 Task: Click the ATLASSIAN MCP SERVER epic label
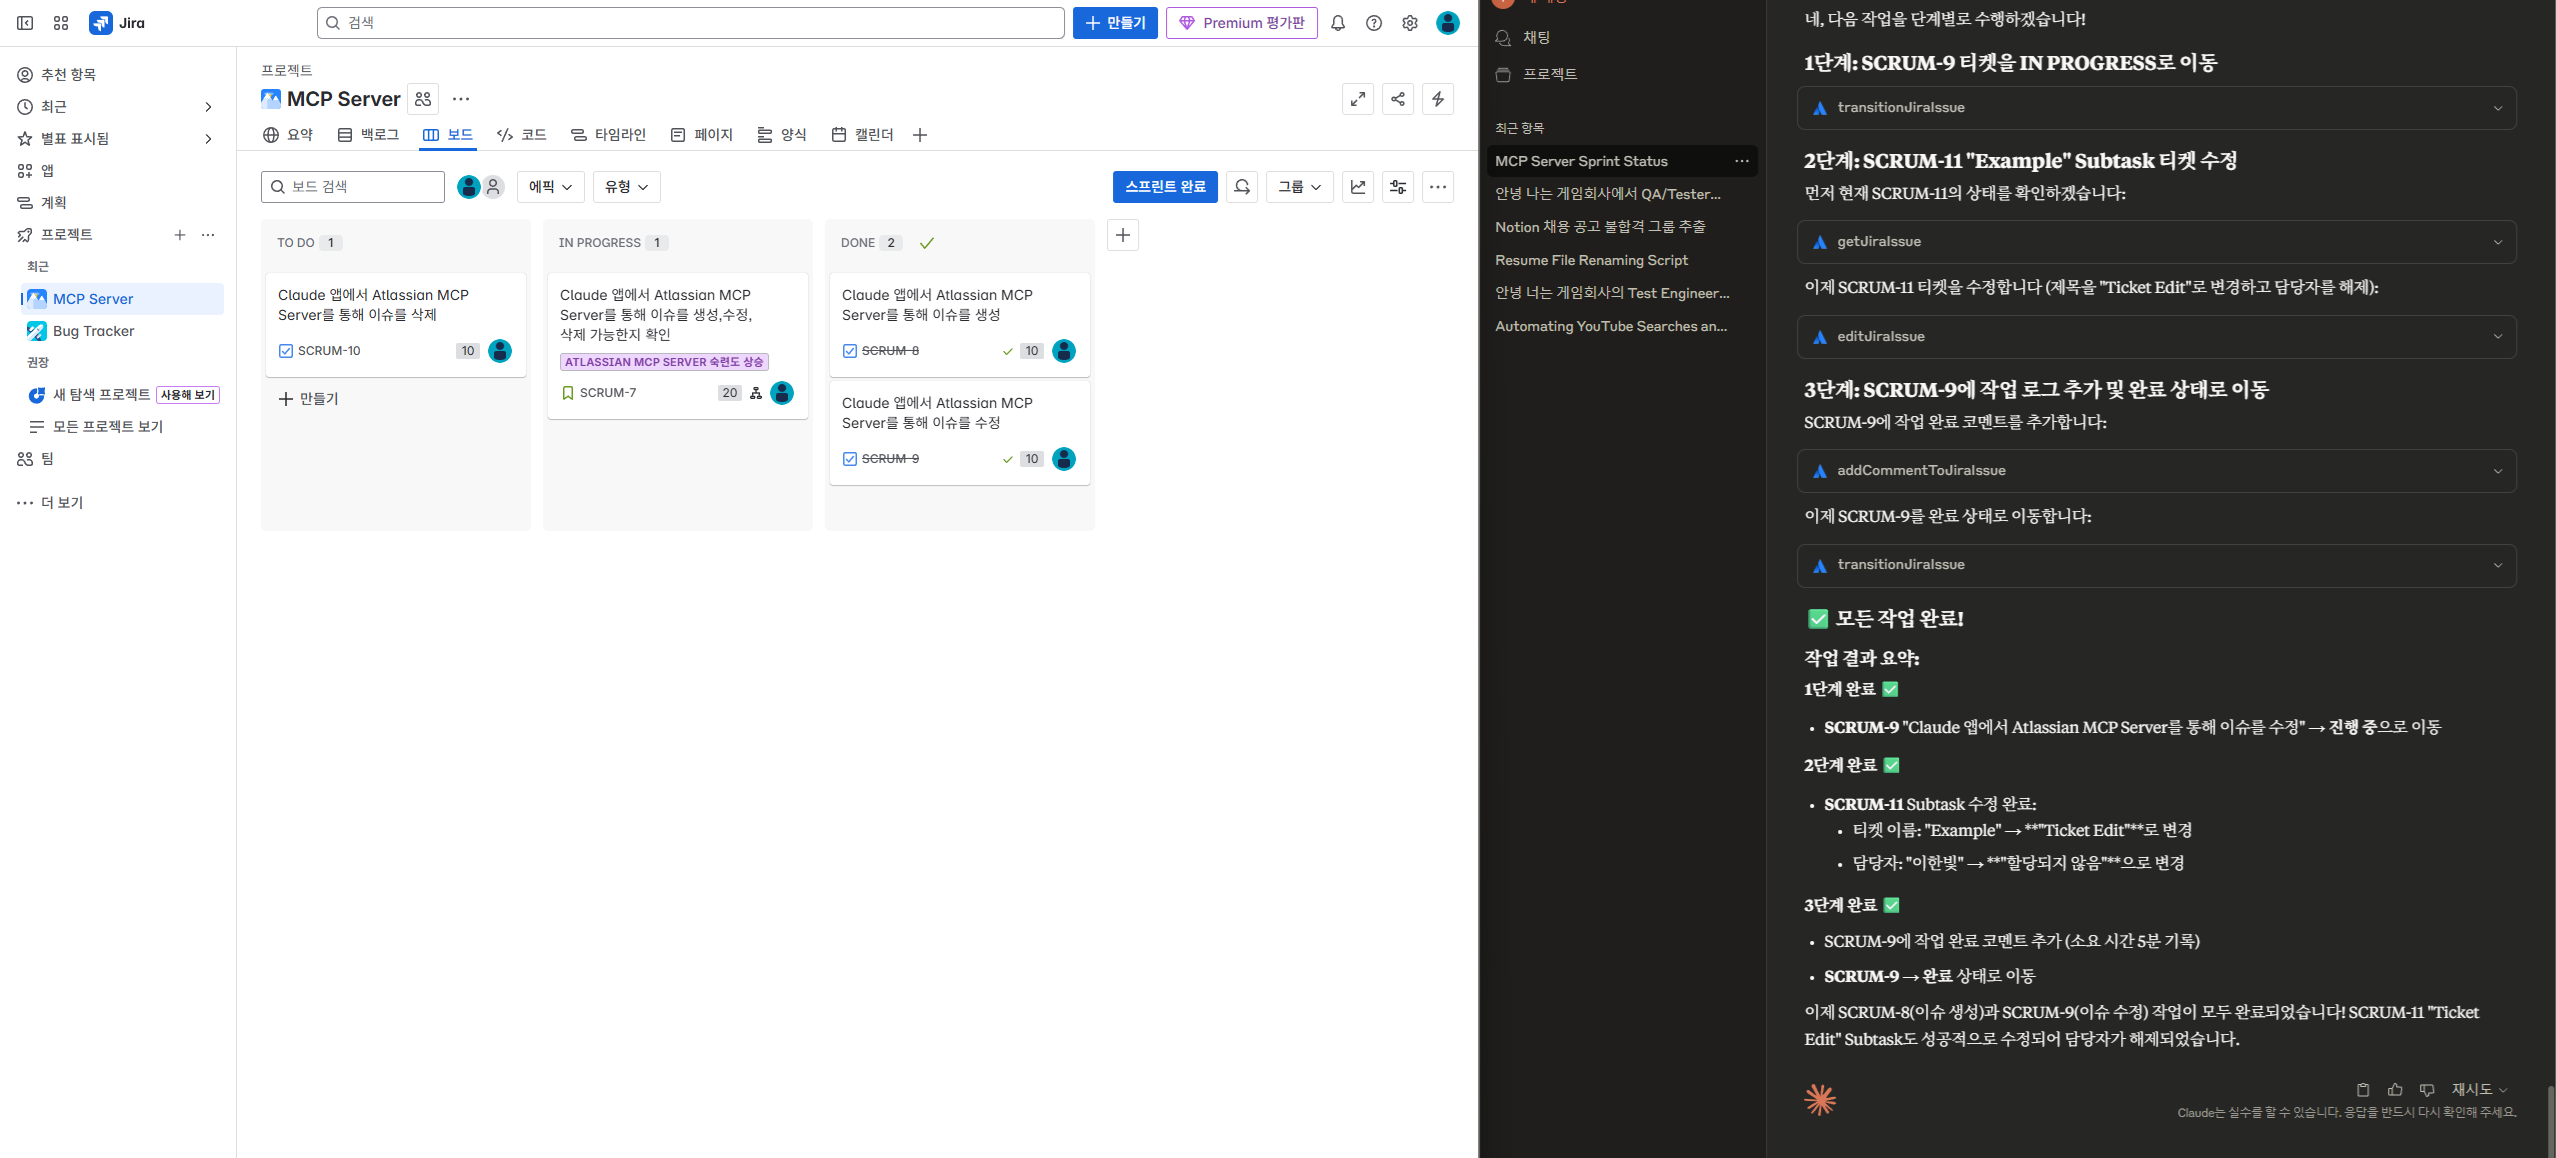664,362
